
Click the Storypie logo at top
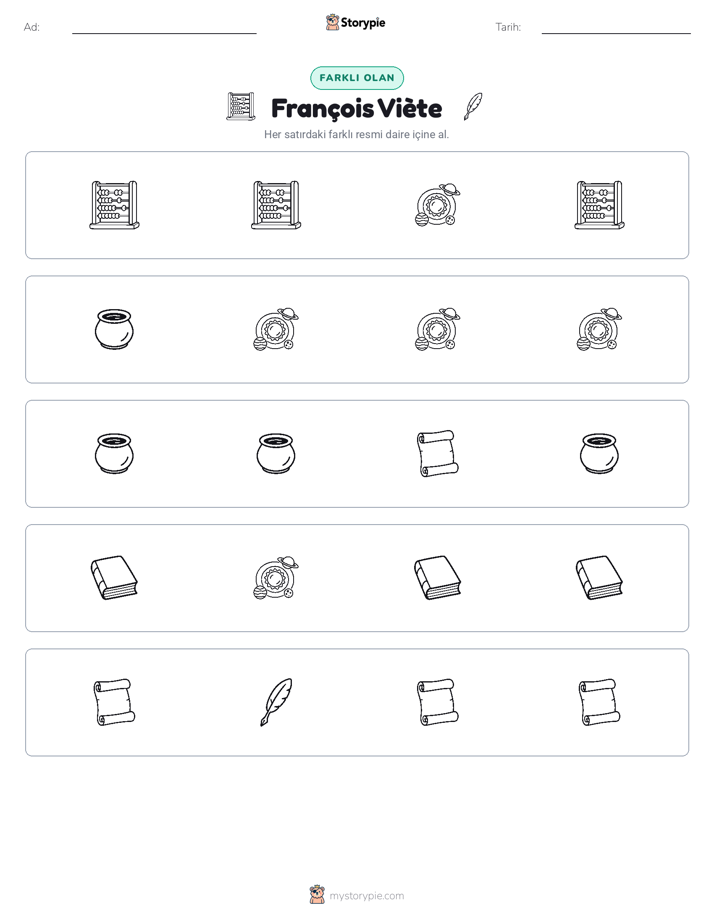click(355, 22)
